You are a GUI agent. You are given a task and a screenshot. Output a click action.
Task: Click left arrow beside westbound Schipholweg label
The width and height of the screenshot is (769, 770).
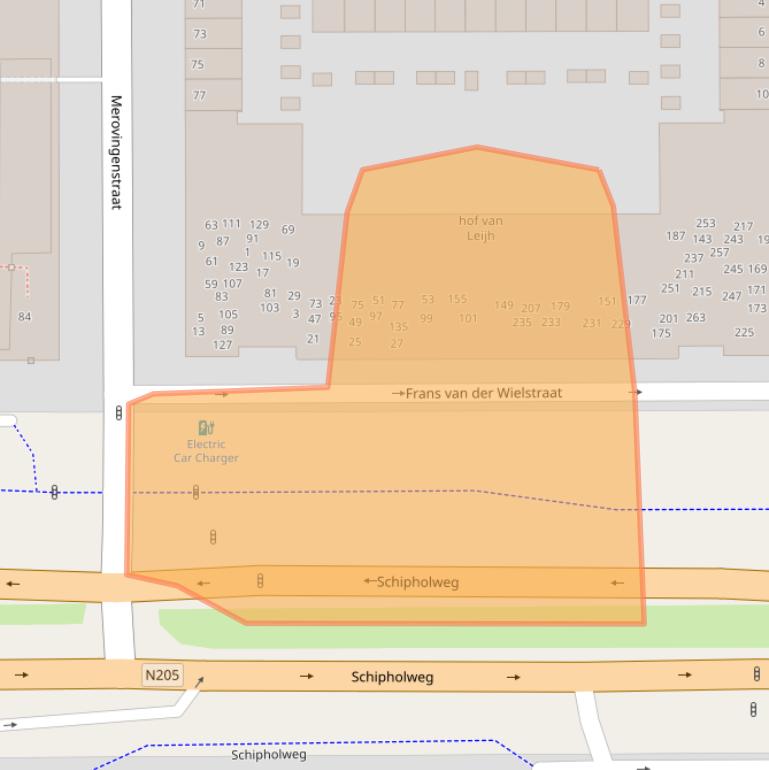click(x=369, y=581)
